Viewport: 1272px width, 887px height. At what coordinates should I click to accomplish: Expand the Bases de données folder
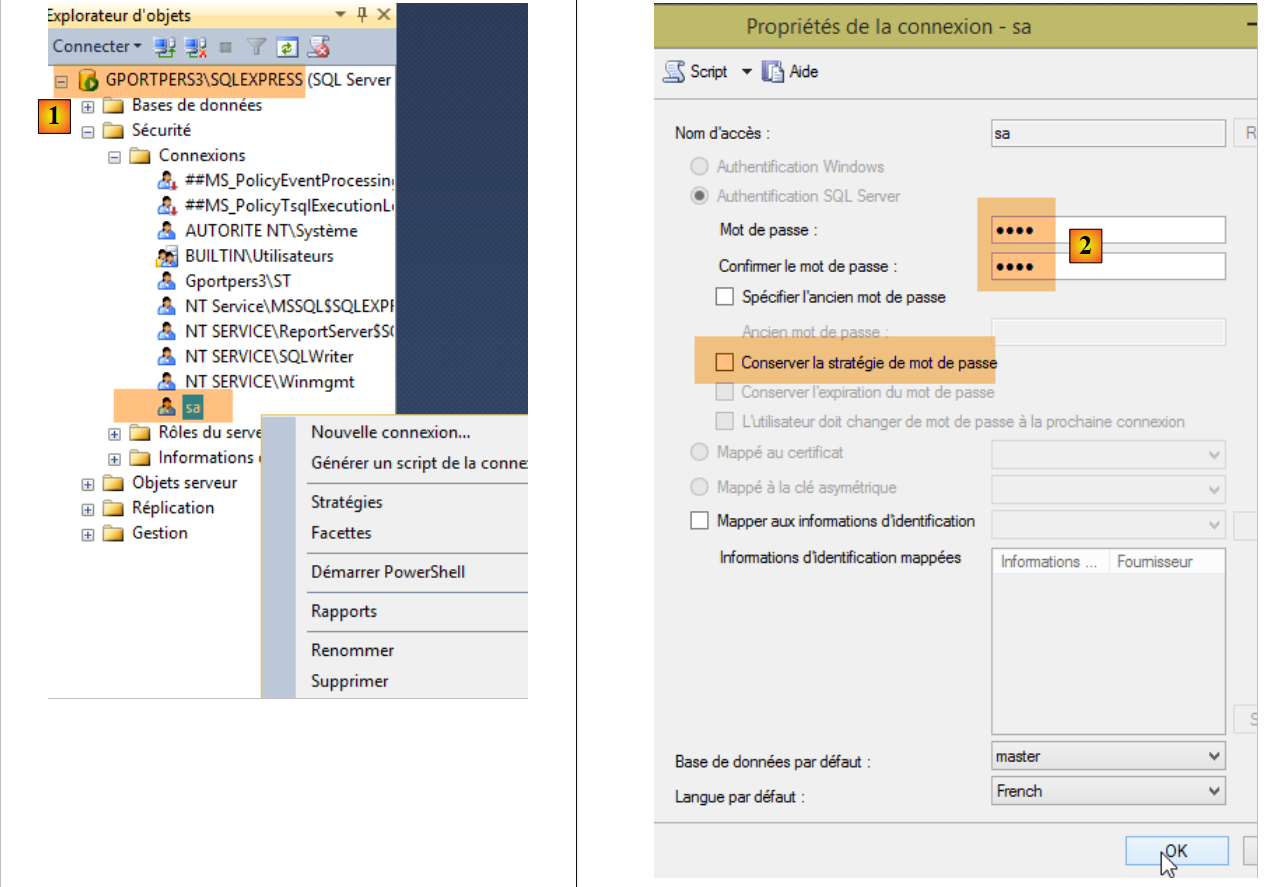88,106
